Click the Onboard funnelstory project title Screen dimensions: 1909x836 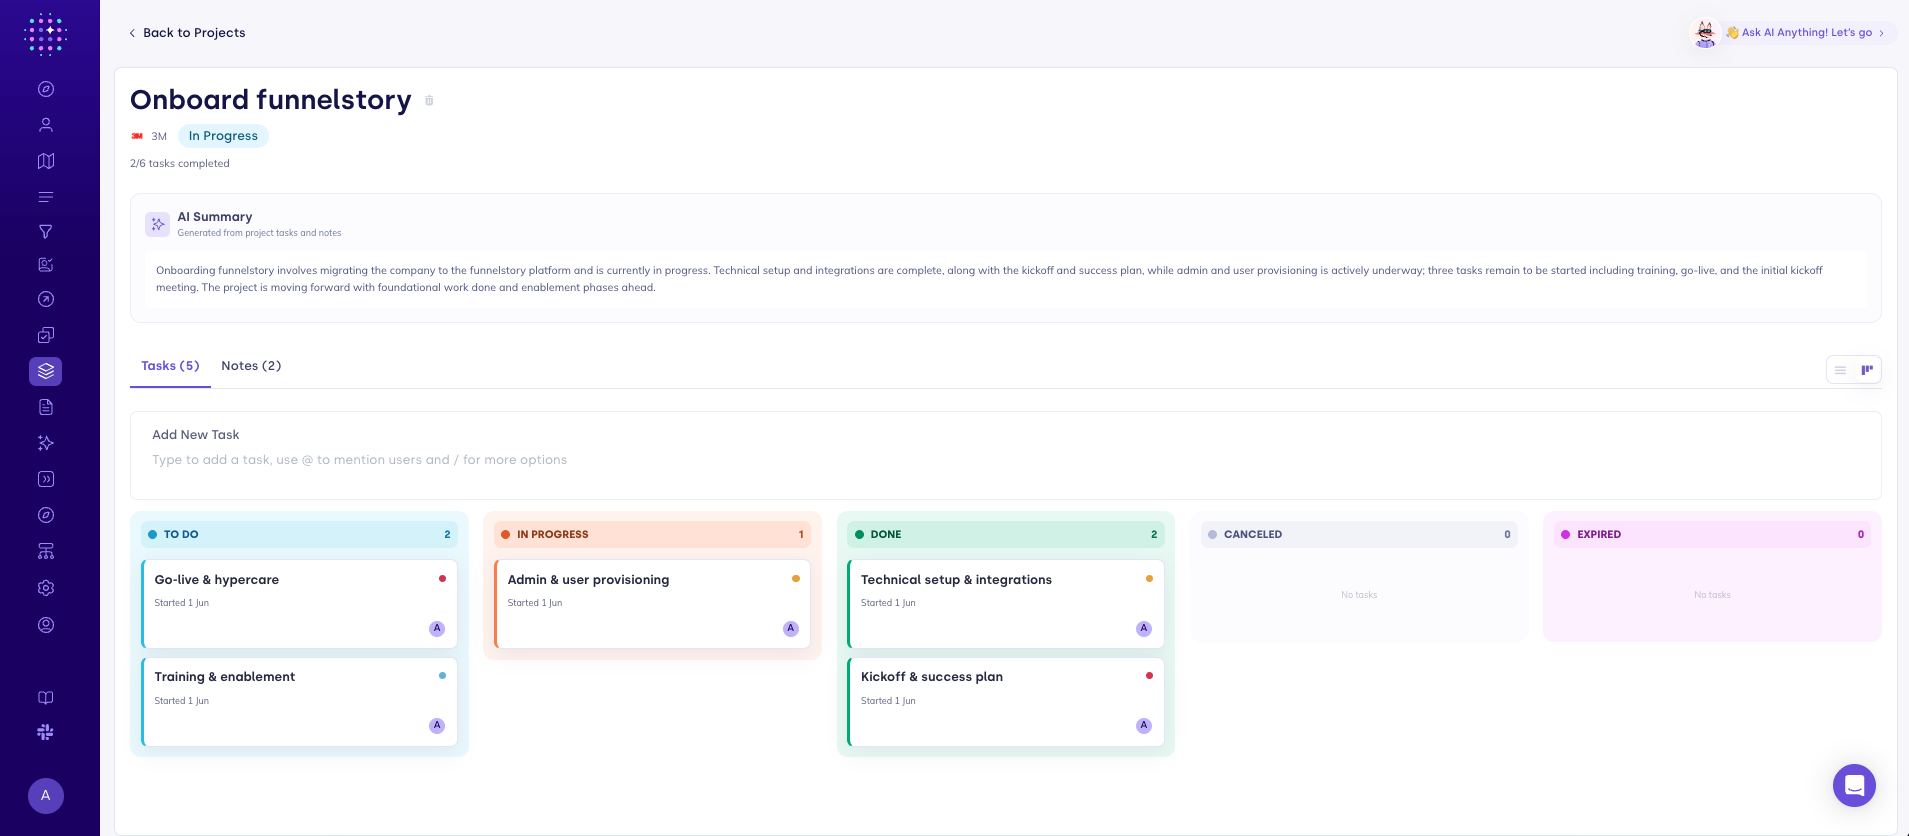pyautogui.click(x=271, y=100)
